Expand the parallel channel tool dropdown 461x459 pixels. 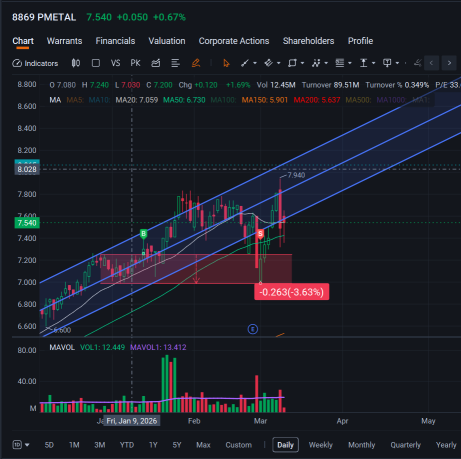click(279, 63)
